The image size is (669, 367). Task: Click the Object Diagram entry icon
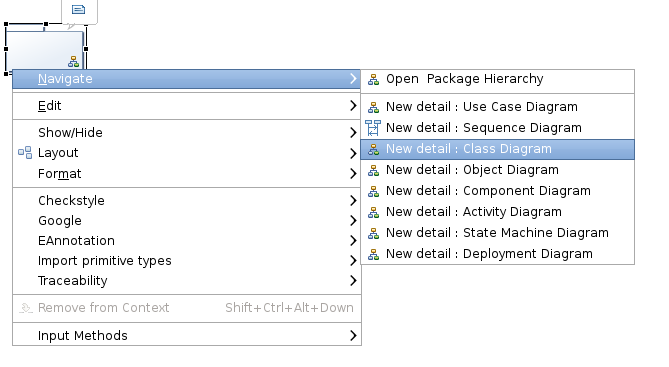point(373,170)
